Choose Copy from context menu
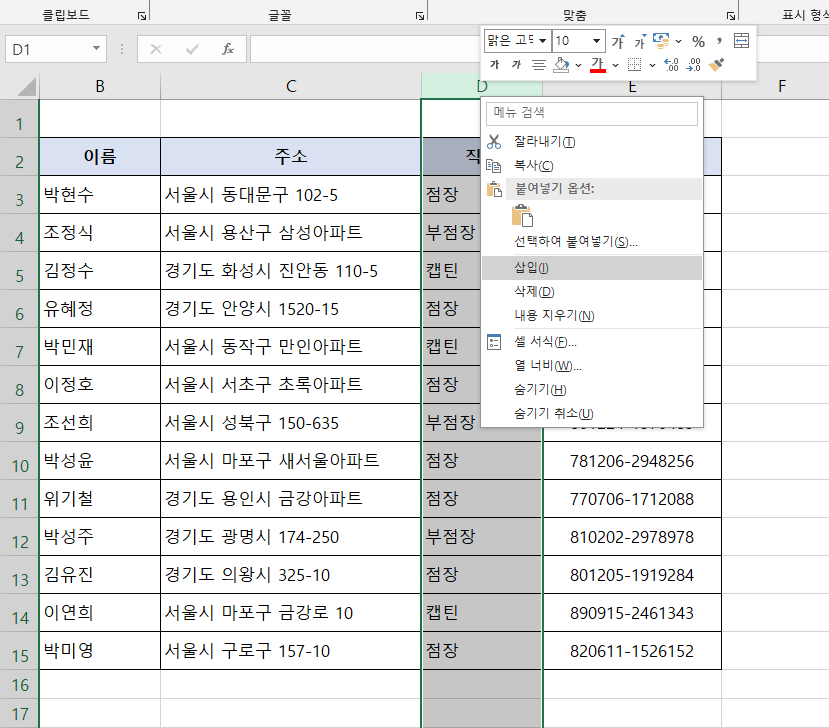 [592, 165]
